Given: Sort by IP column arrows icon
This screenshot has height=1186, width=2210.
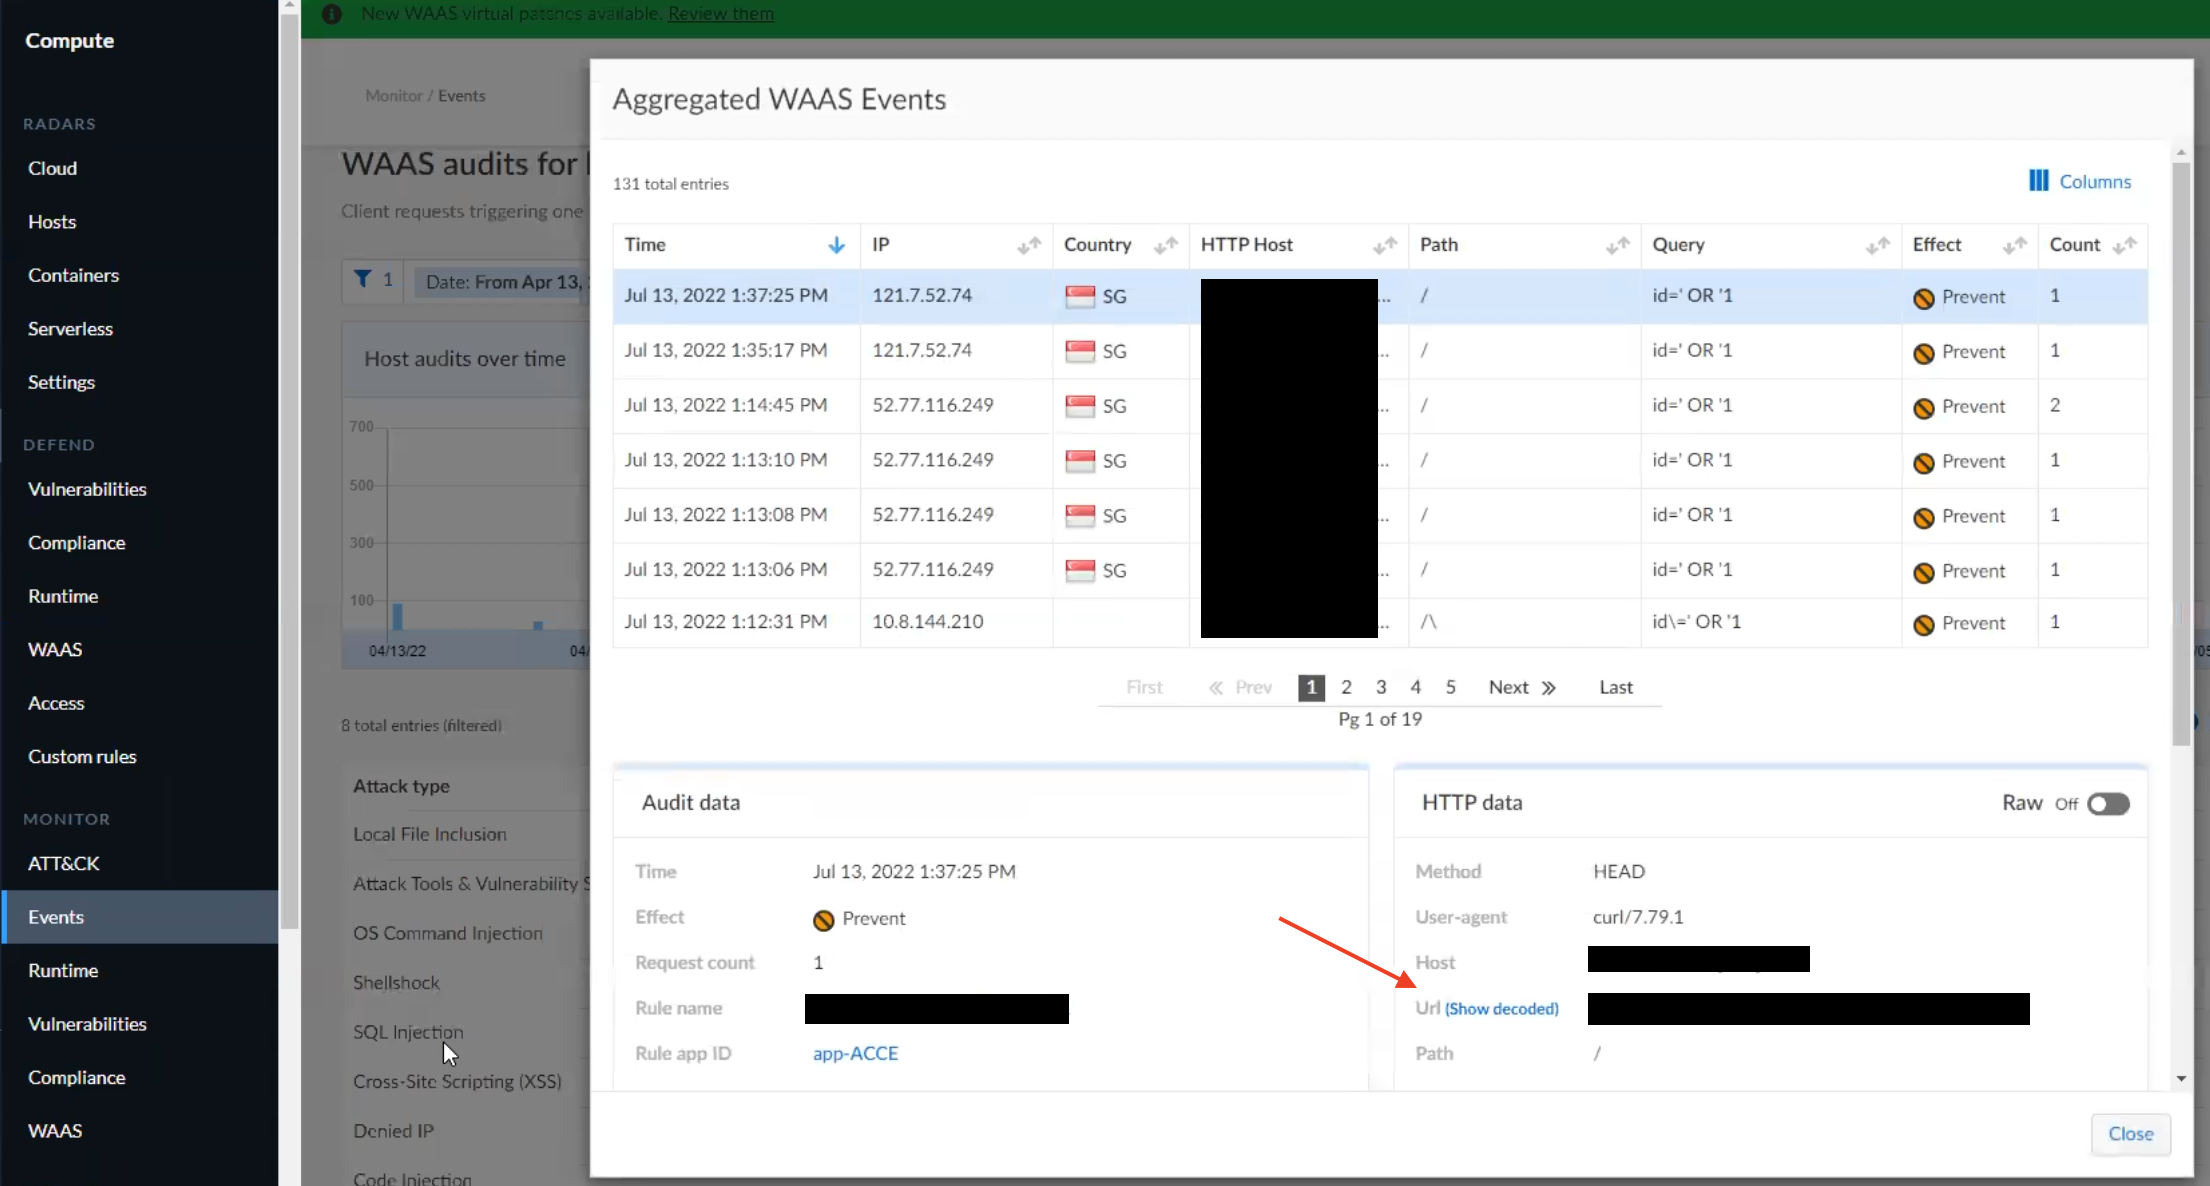Looking at the screenshot, I should coord(1028,245).
